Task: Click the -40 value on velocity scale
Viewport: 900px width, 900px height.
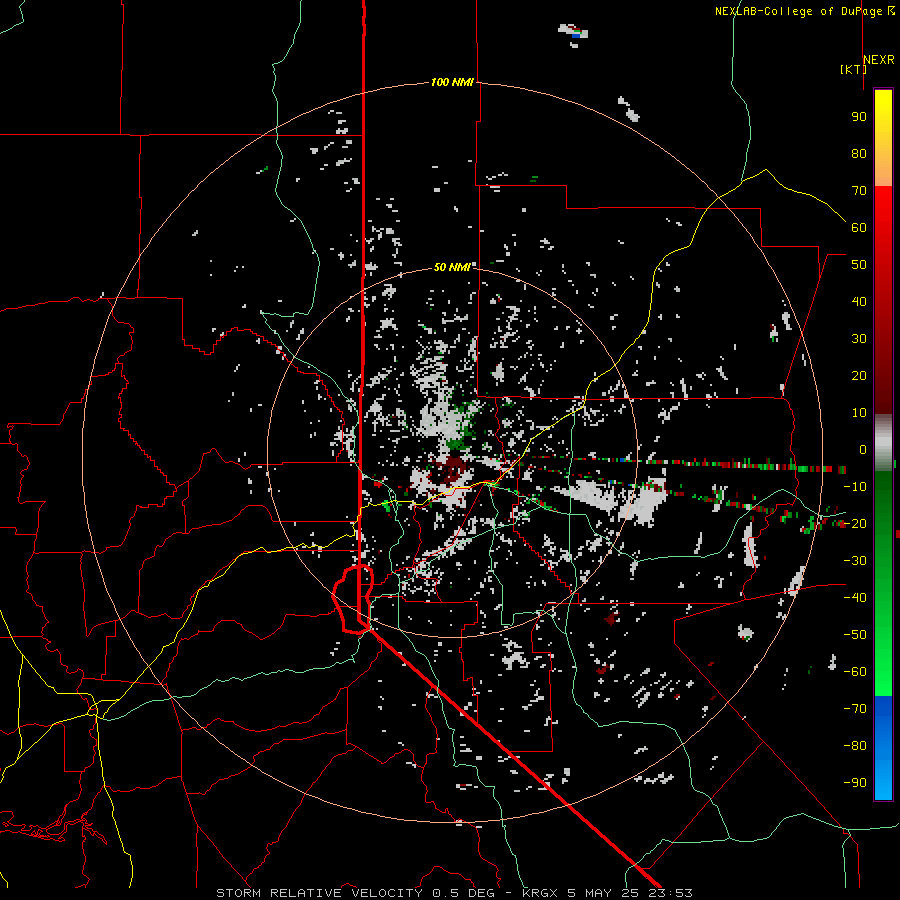Action: 855,598
